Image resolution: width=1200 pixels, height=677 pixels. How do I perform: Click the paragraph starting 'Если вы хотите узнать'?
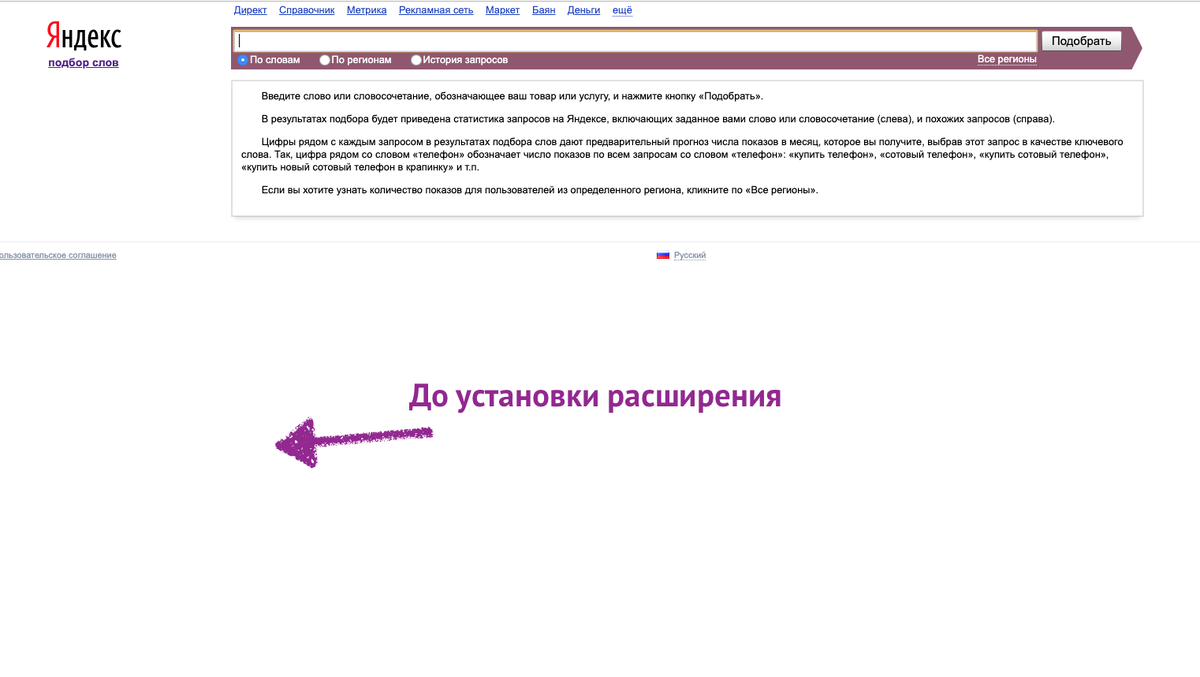[540, 190]
